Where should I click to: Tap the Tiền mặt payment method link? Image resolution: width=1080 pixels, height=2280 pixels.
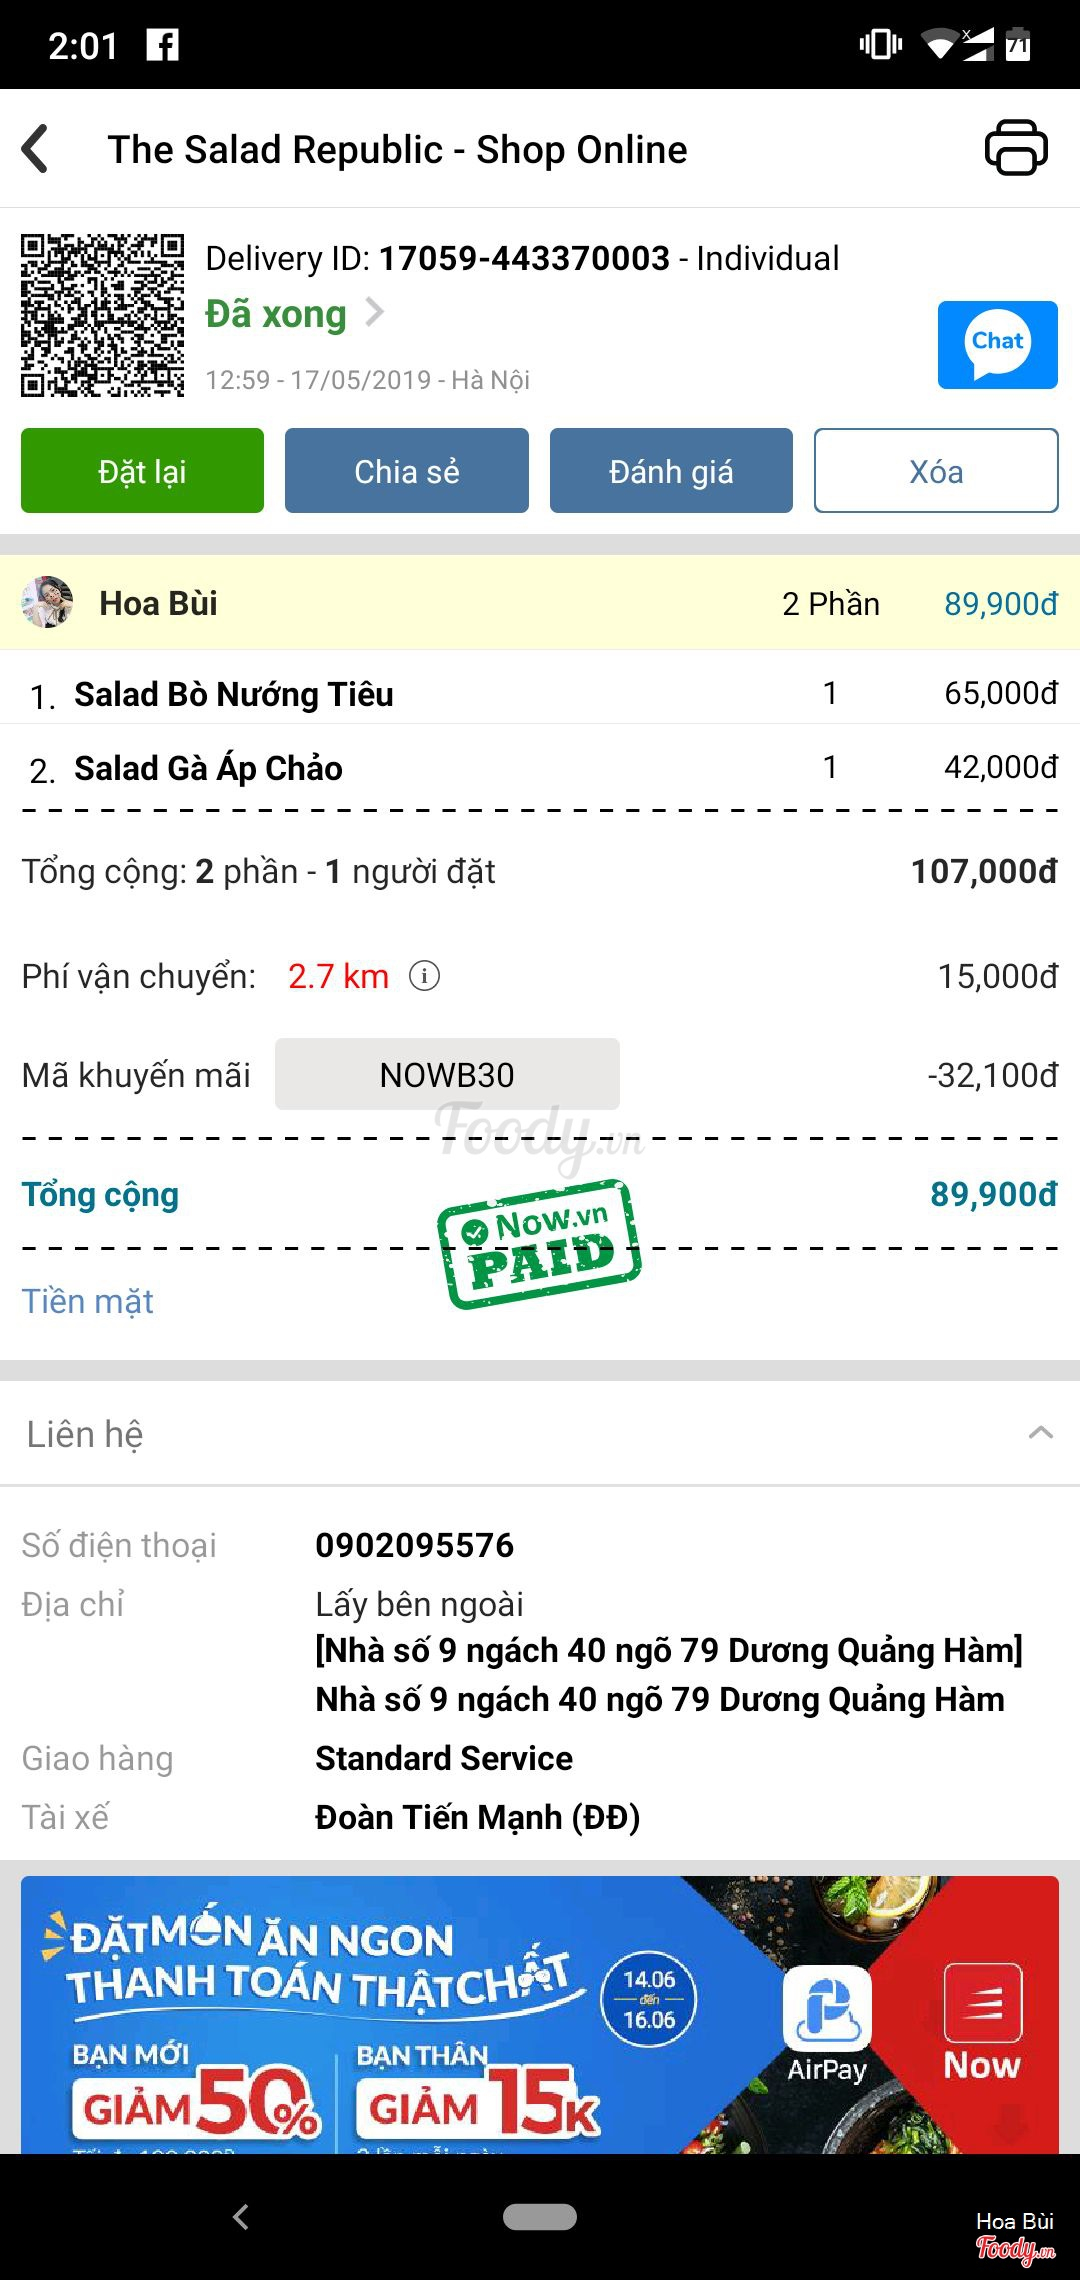pos(88,1301)
